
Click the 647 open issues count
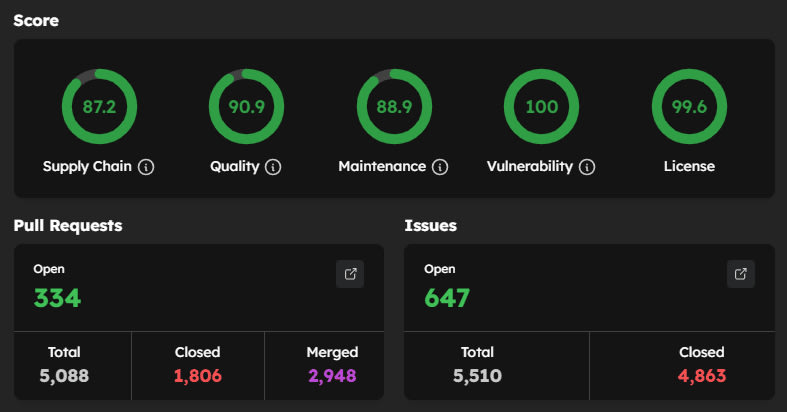pyautogui.click(x=446, y=298)
